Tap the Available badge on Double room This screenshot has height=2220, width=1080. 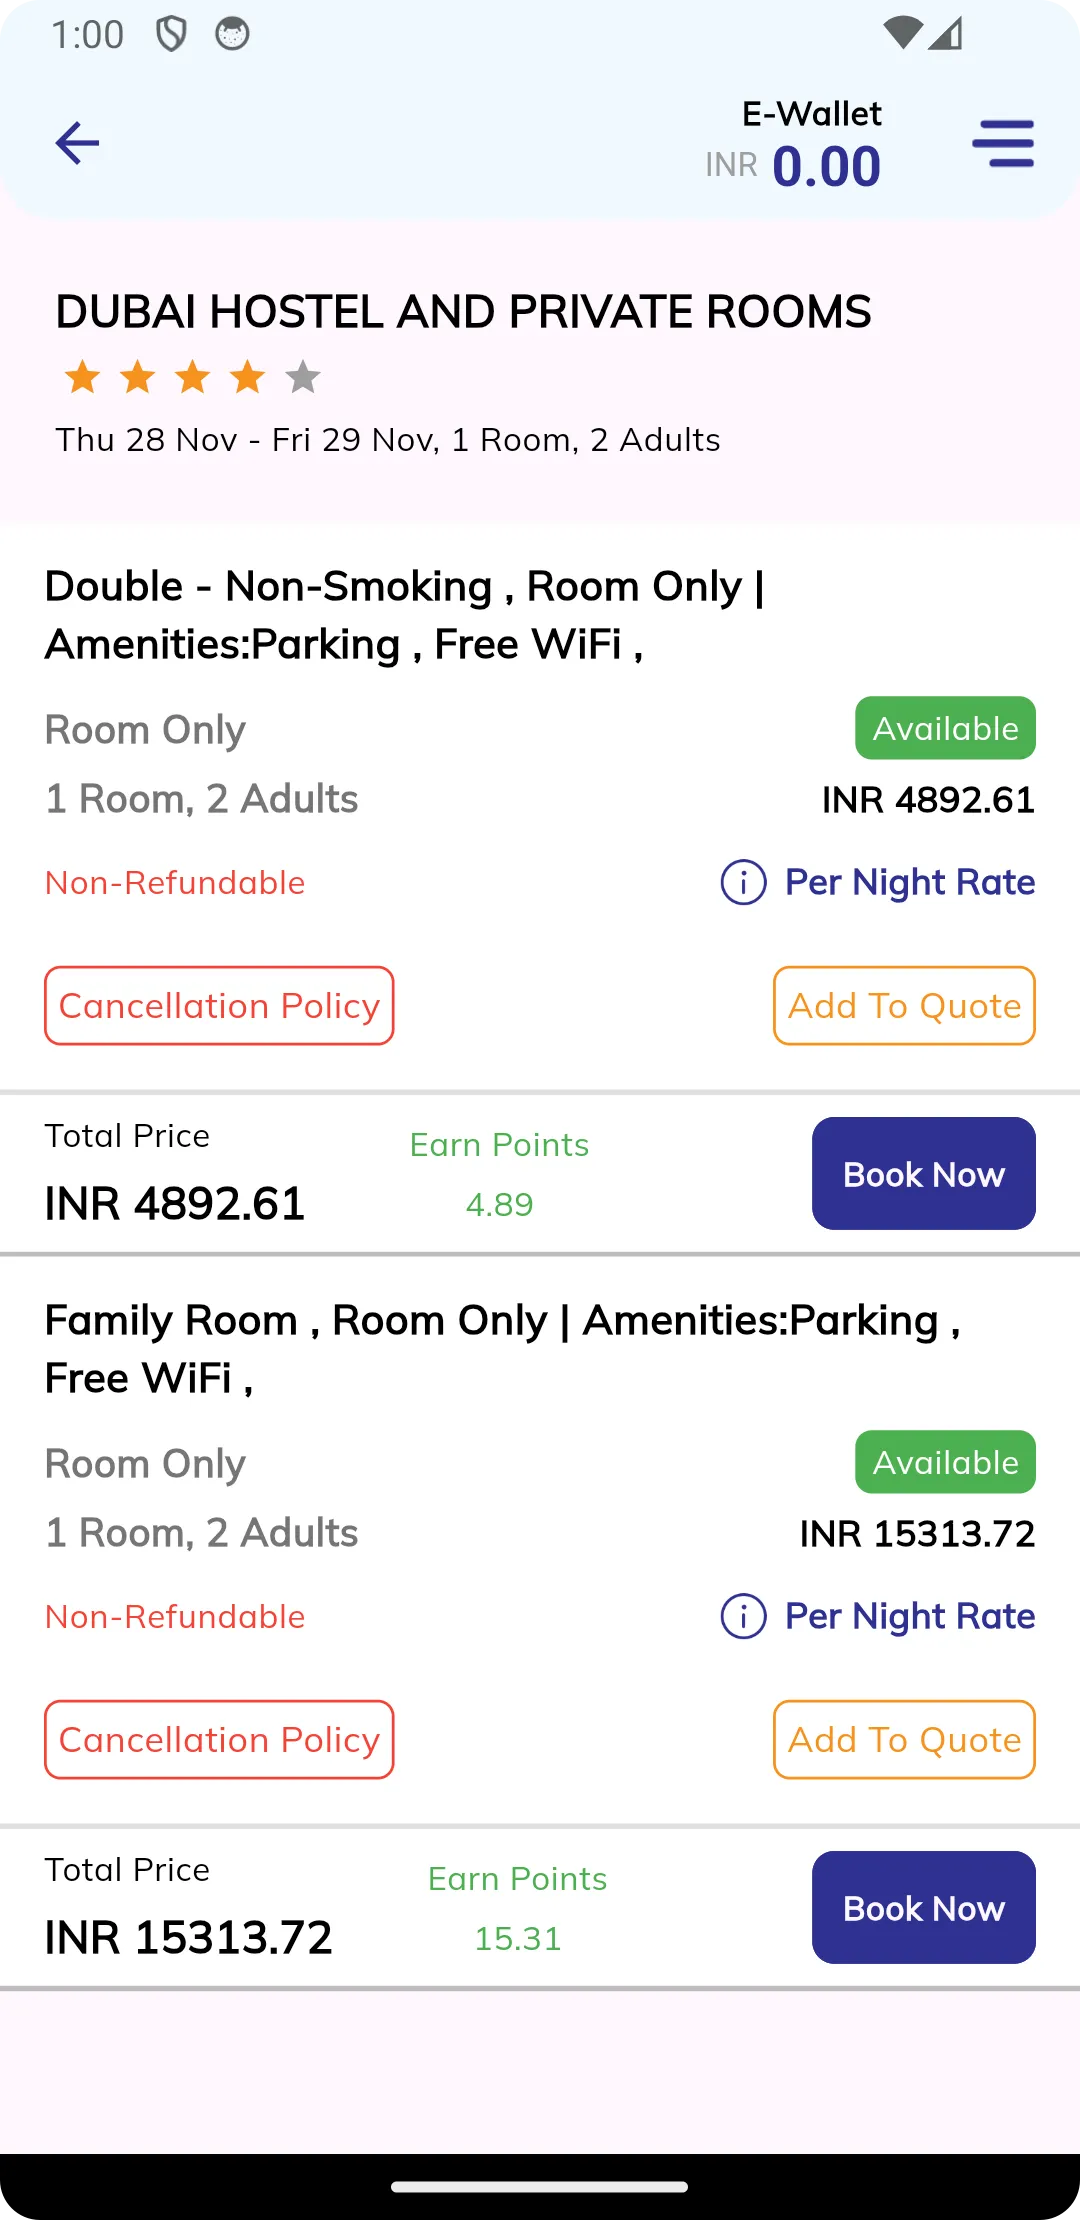click(x=945, y=728)
